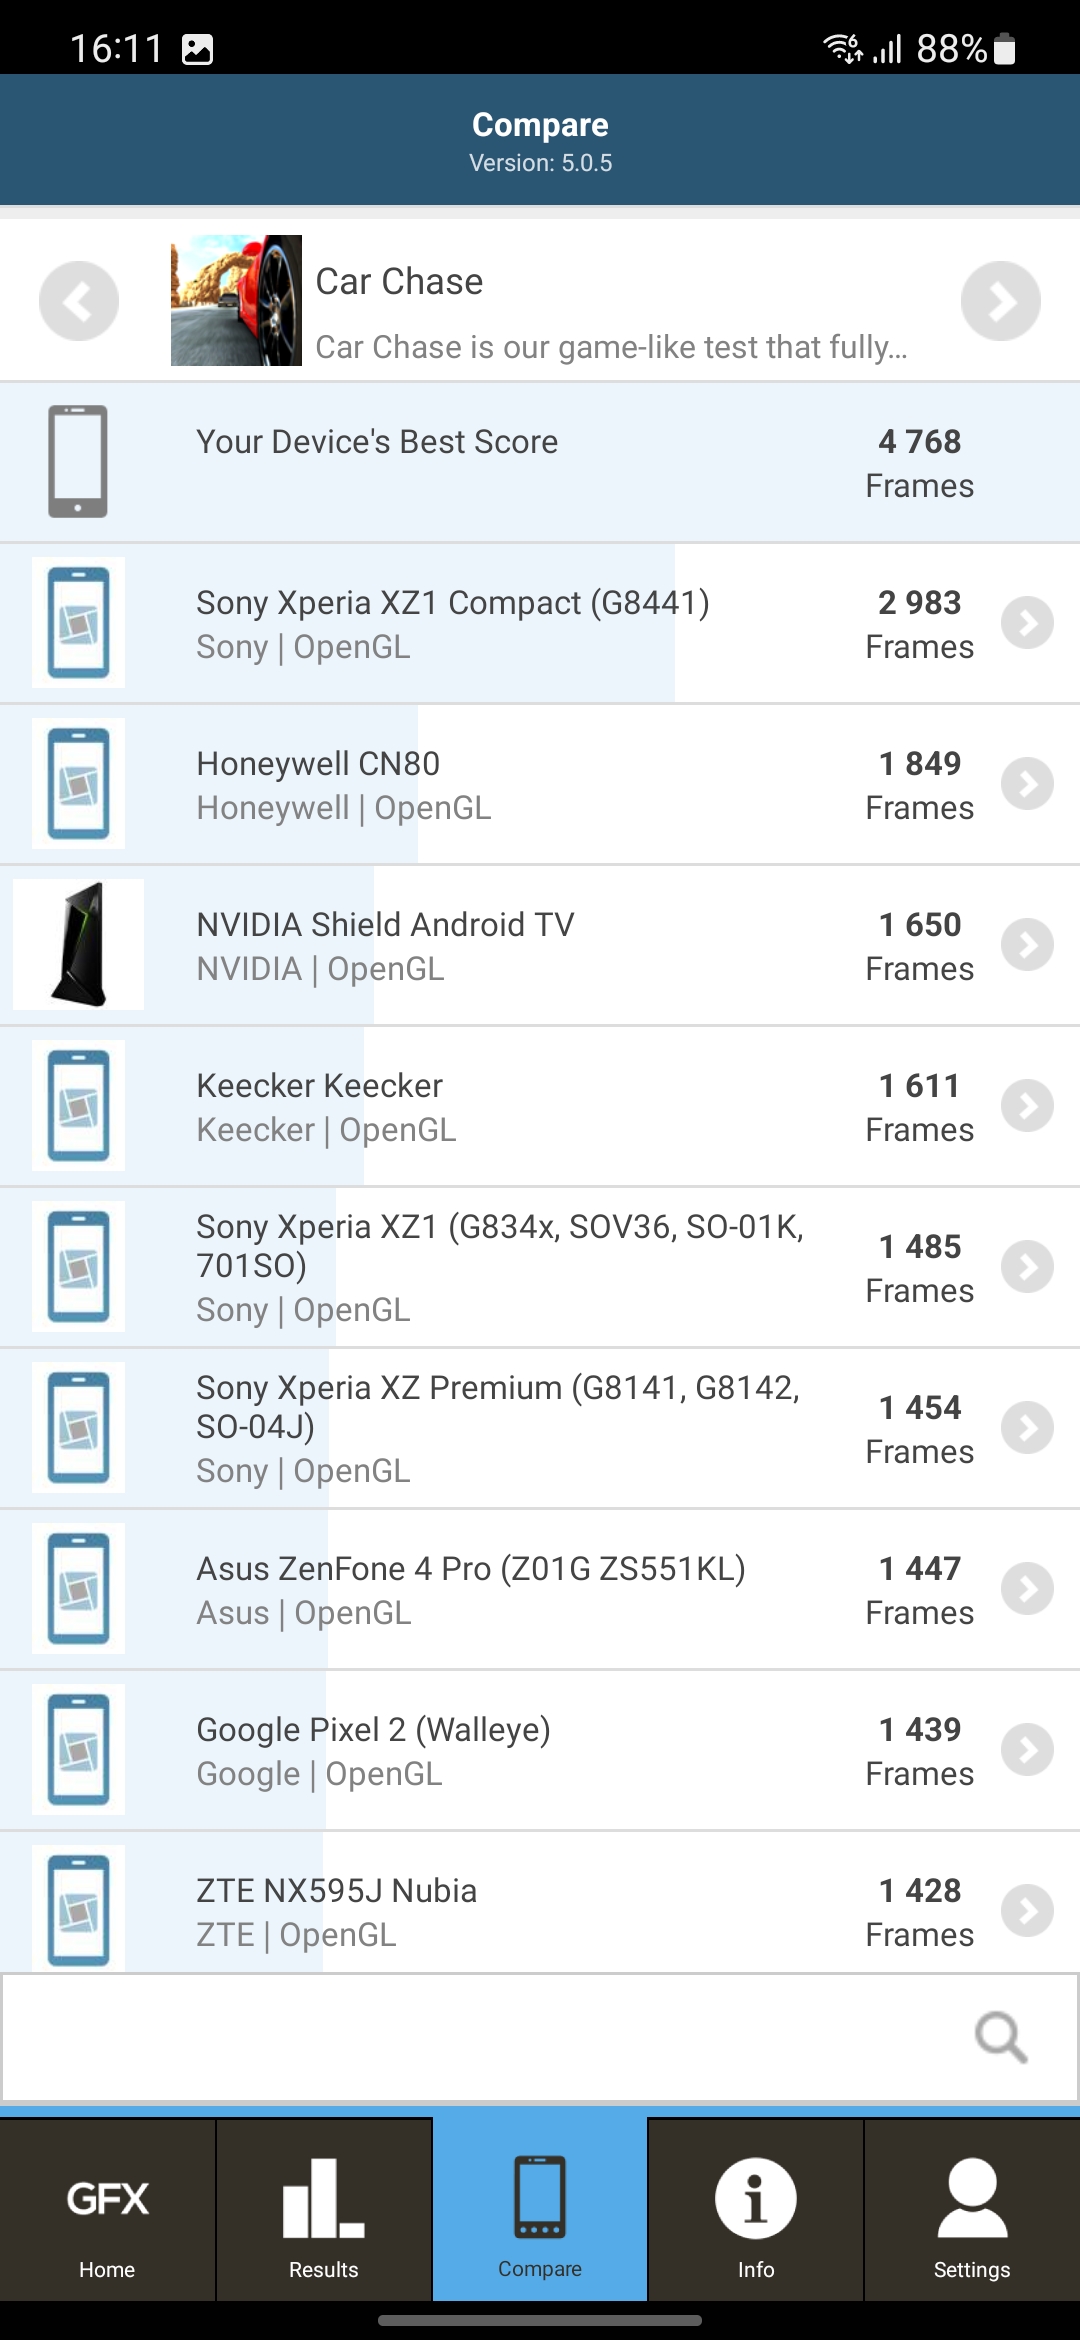
Task: Expand Sony Xperia XZ1 Compact details chevron
Action: coord(1027,623)
